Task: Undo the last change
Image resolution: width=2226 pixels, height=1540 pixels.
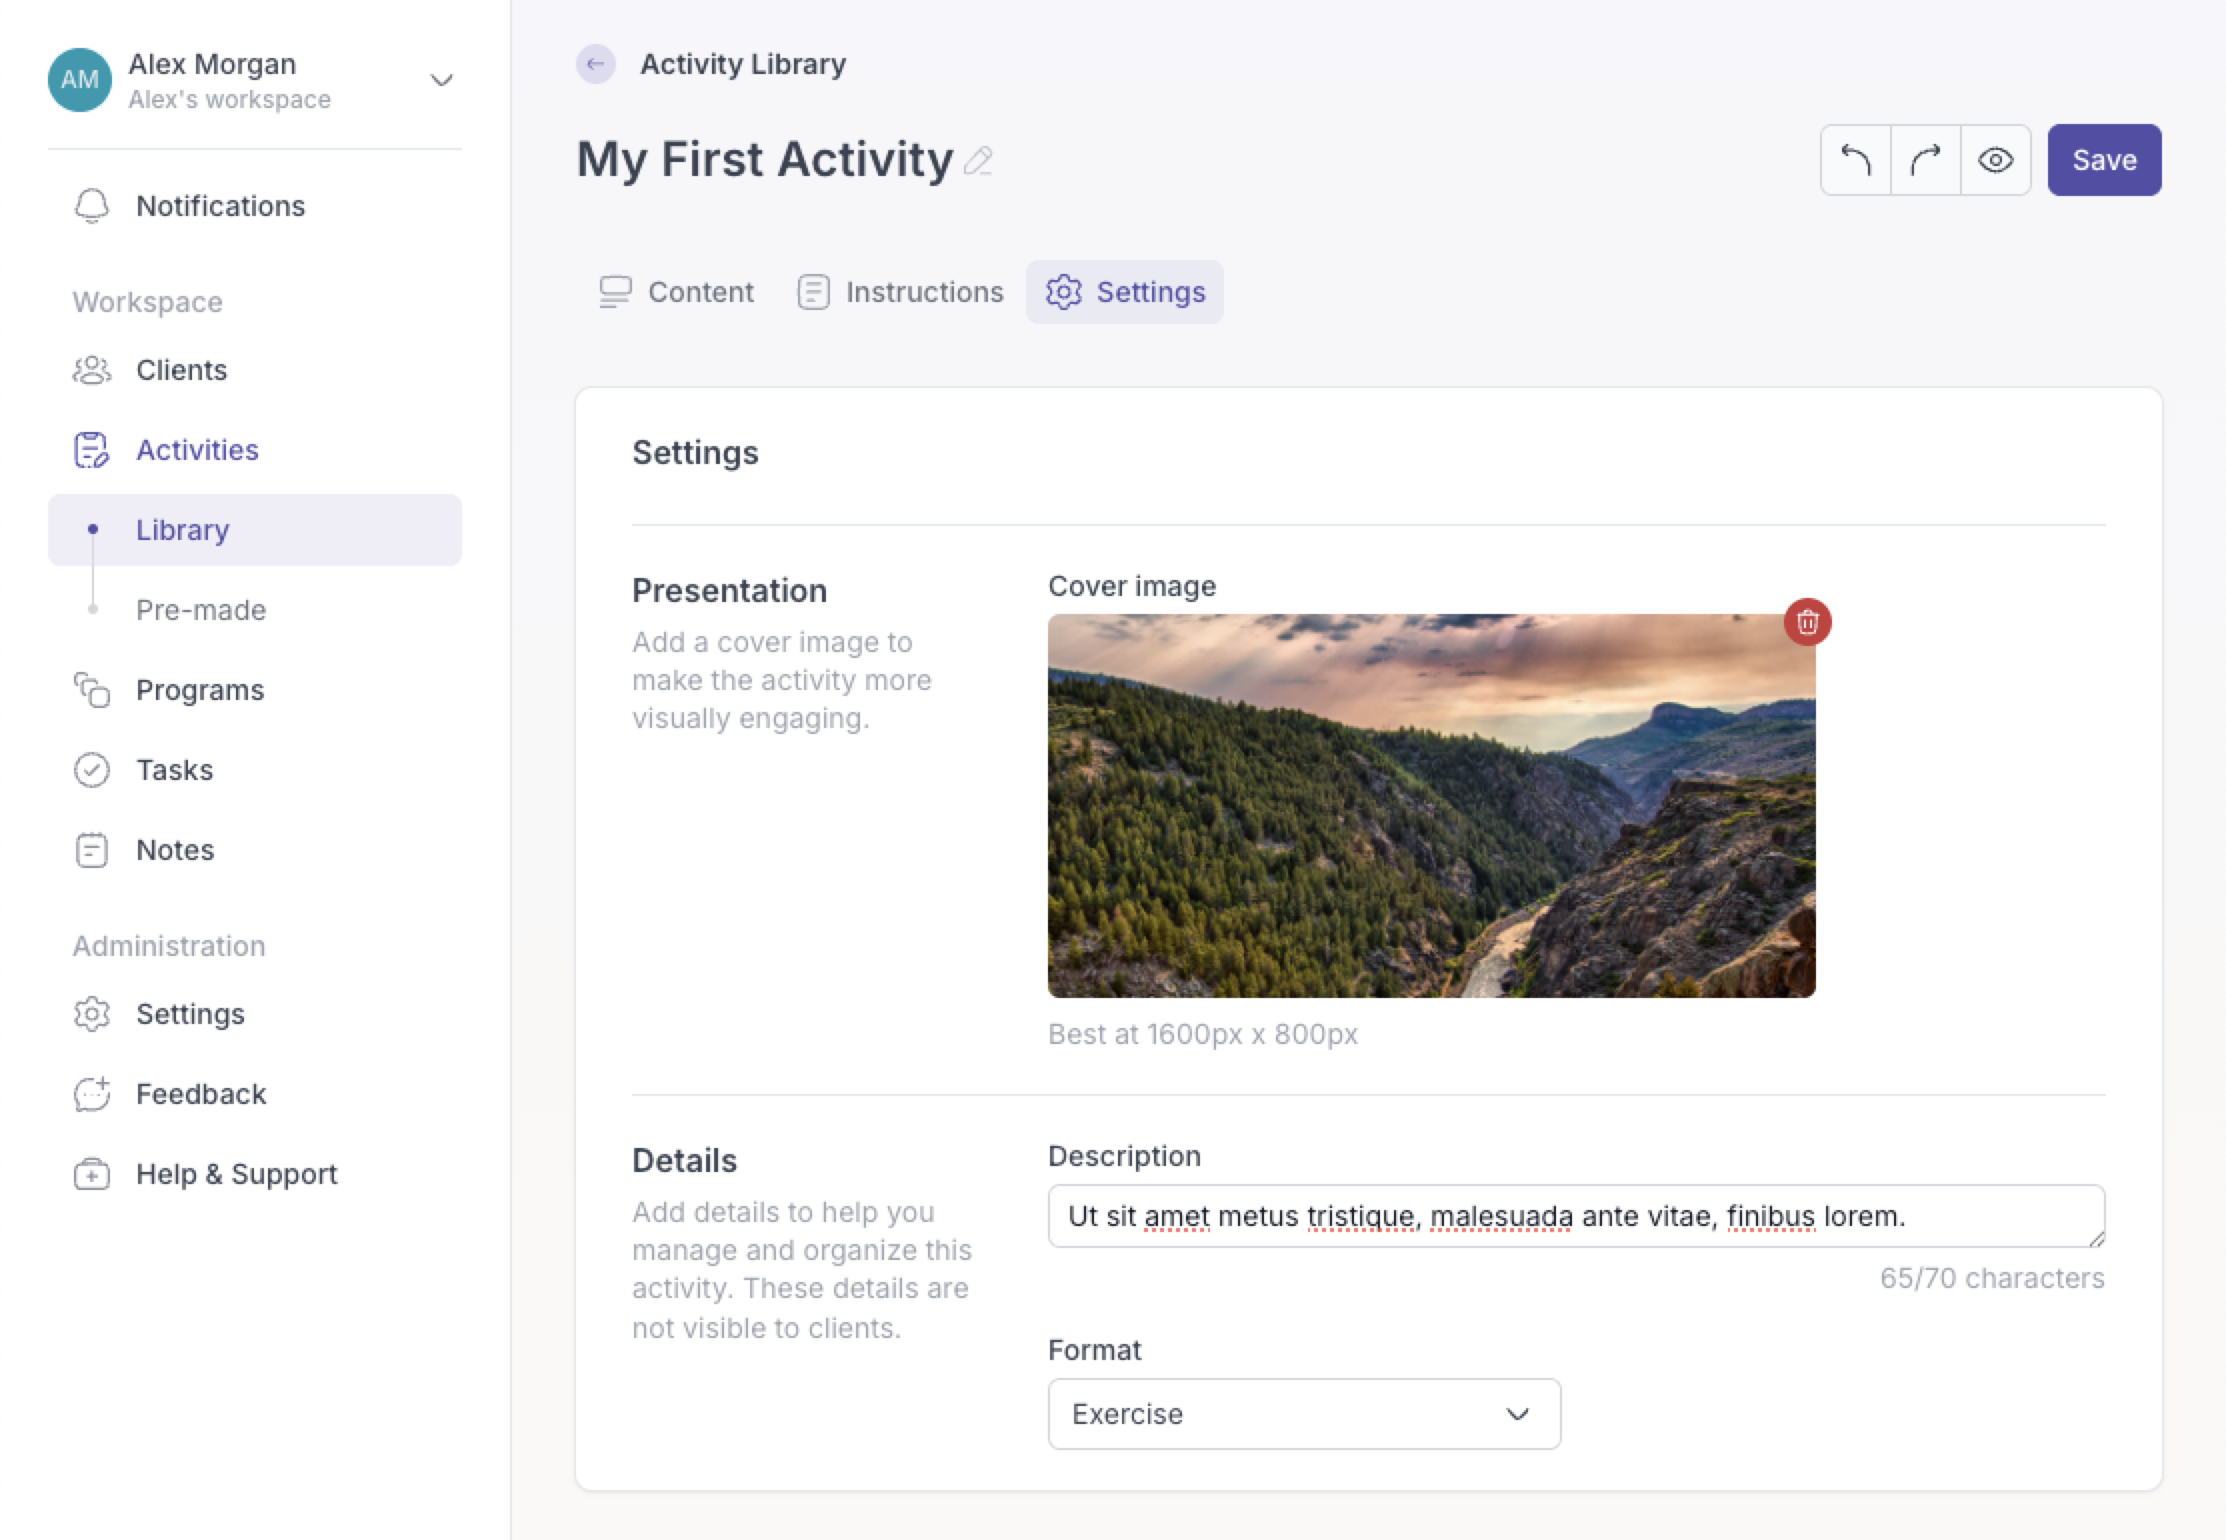Action: pyautogui.click(x=1856, y=160)
